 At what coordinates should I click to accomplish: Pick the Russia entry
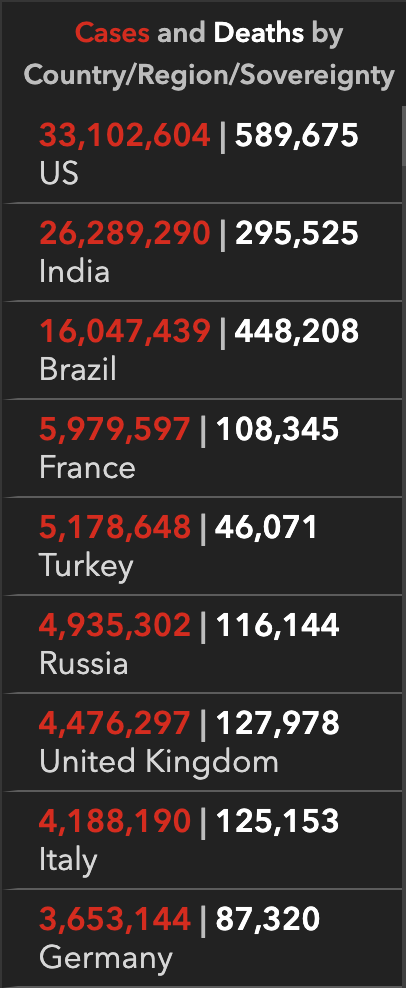tap(202, 644)
